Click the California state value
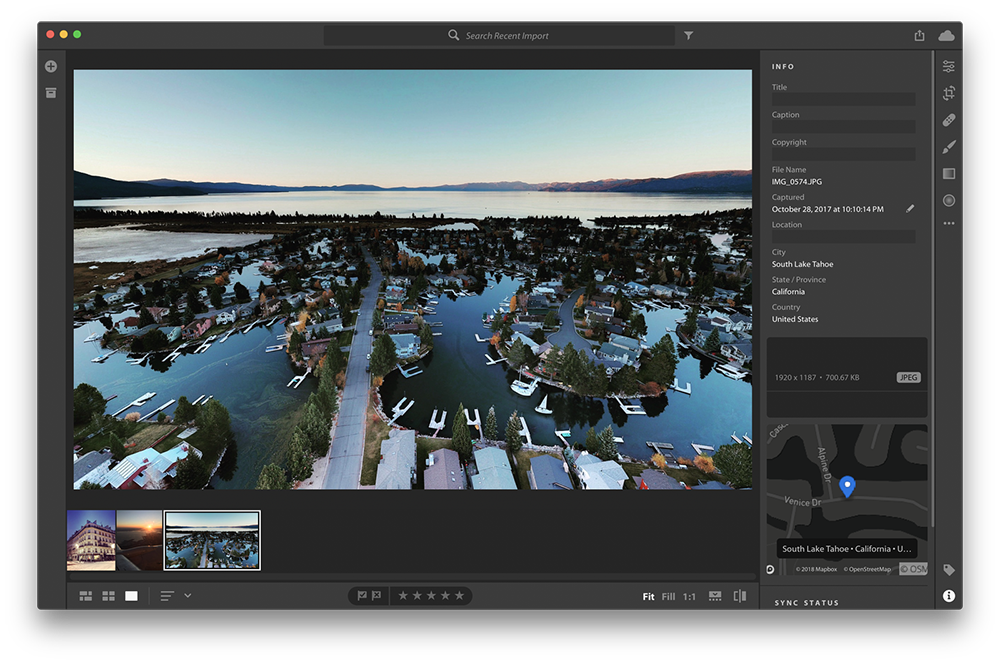This screenshot has height=663, width=1000. pyautogui.click(x=788, y=291)
